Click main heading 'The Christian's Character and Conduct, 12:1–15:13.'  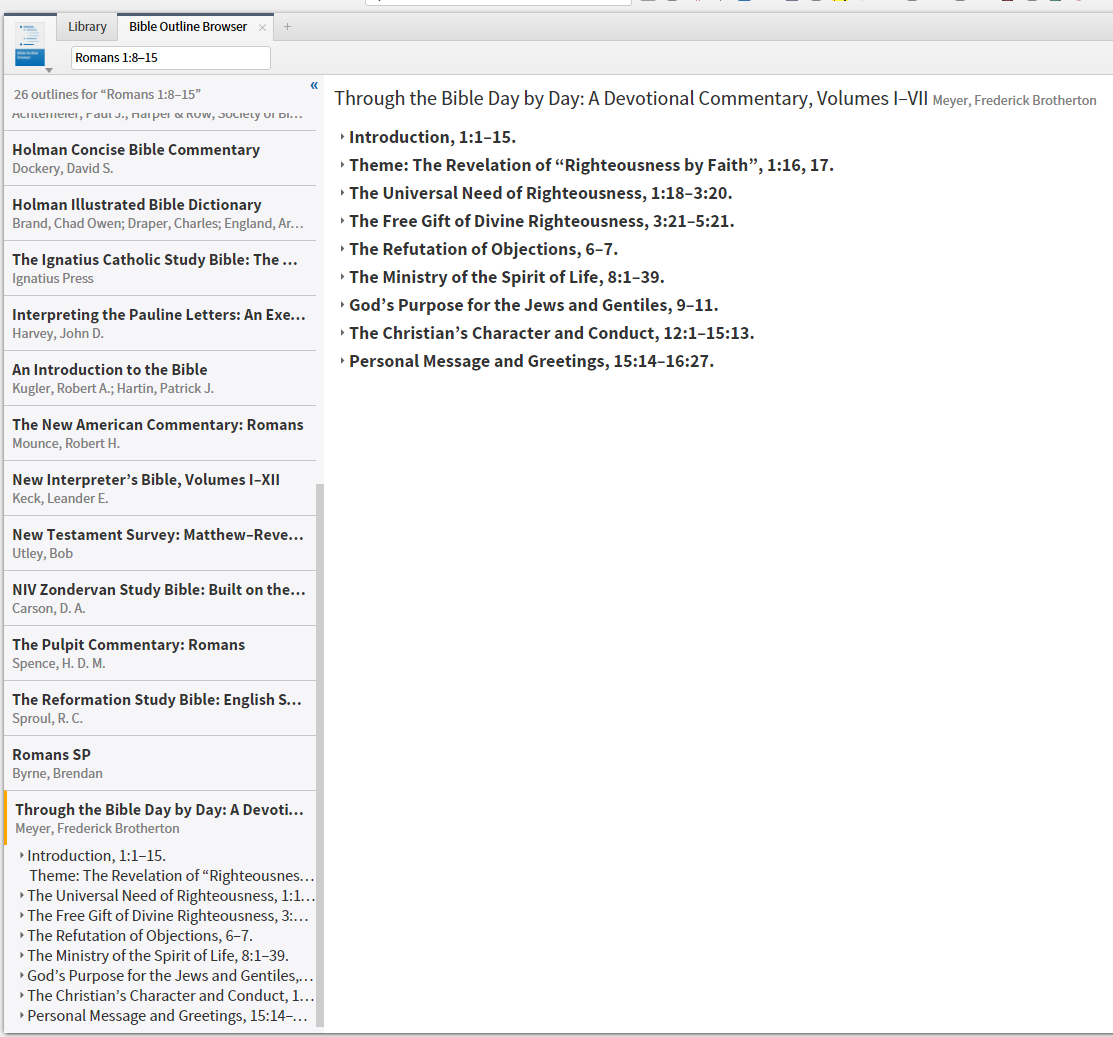552,334
